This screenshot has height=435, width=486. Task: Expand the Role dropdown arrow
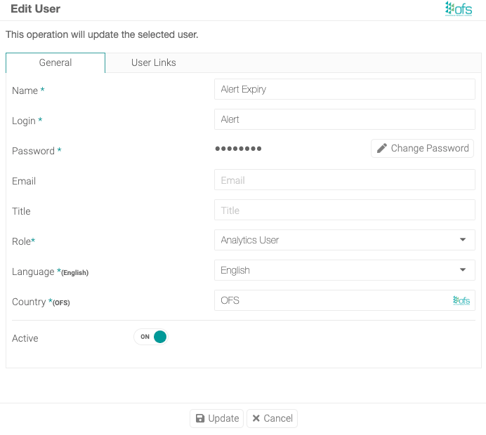(463, 240)
